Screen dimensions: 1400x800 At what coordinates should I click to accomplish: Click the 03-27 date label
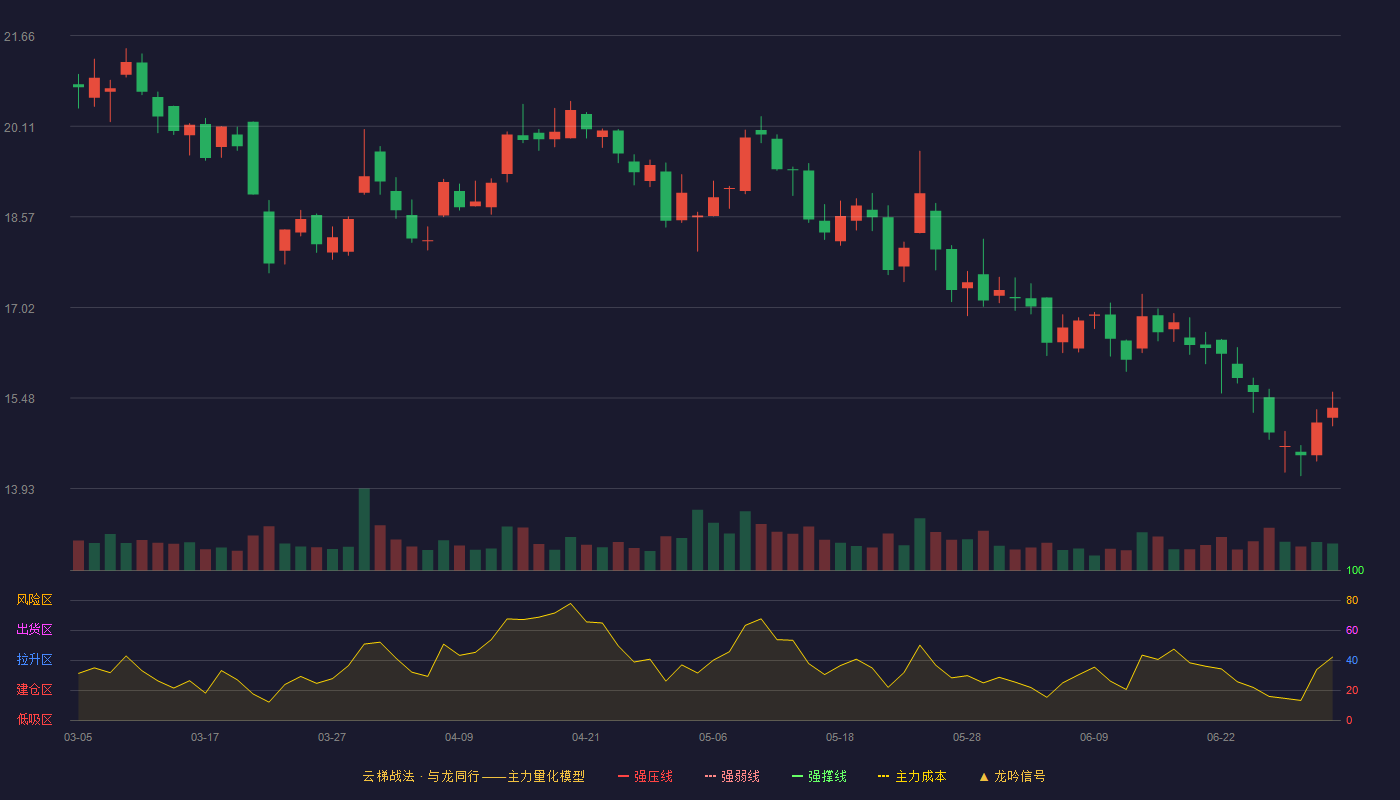pyautogui.click(x=332, y=737)
